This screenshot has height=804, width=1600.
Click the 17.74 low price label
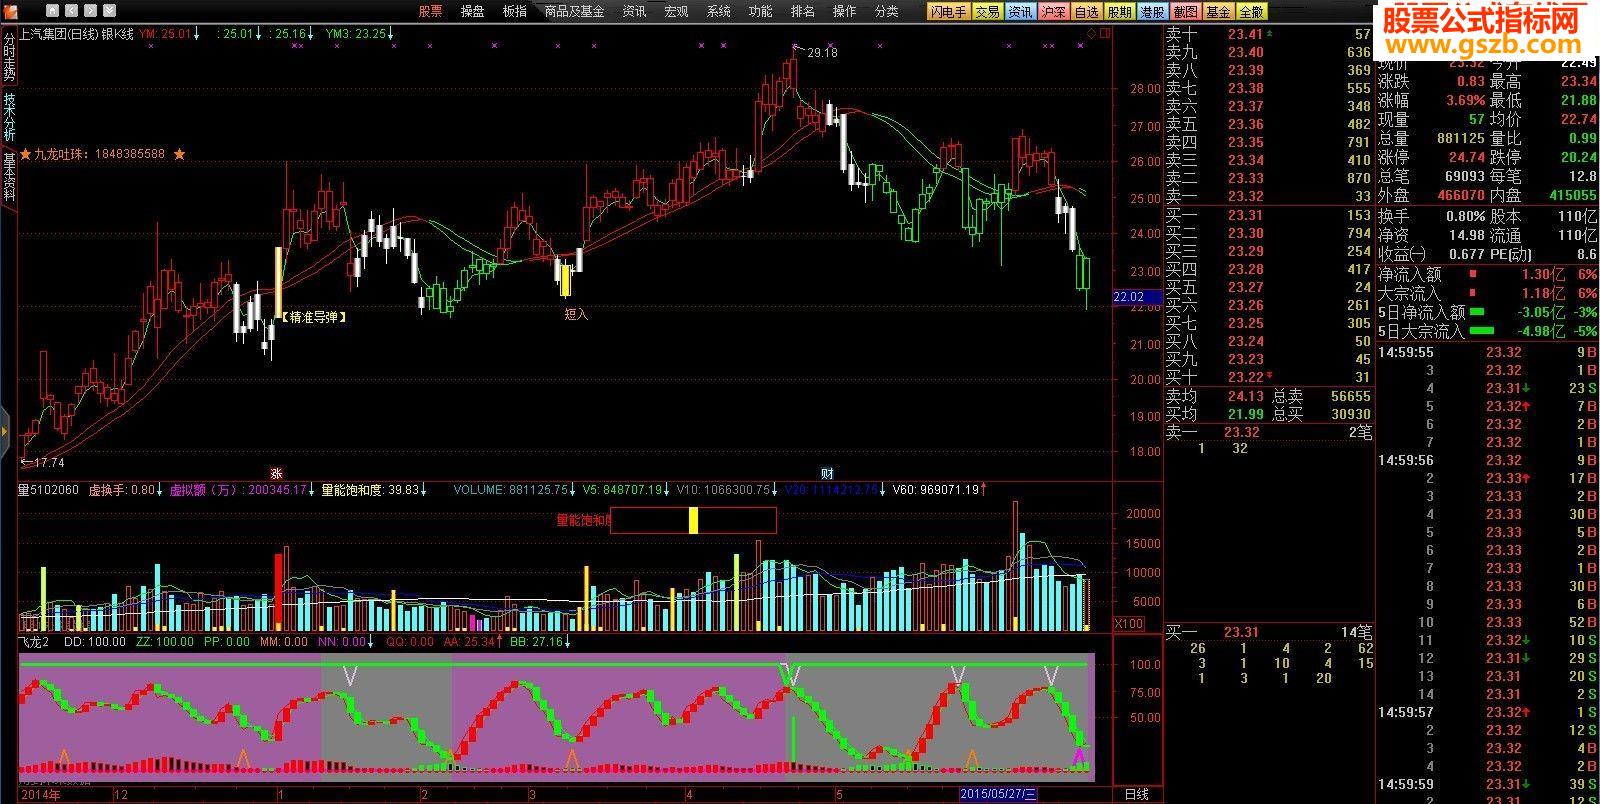point(48,463)
